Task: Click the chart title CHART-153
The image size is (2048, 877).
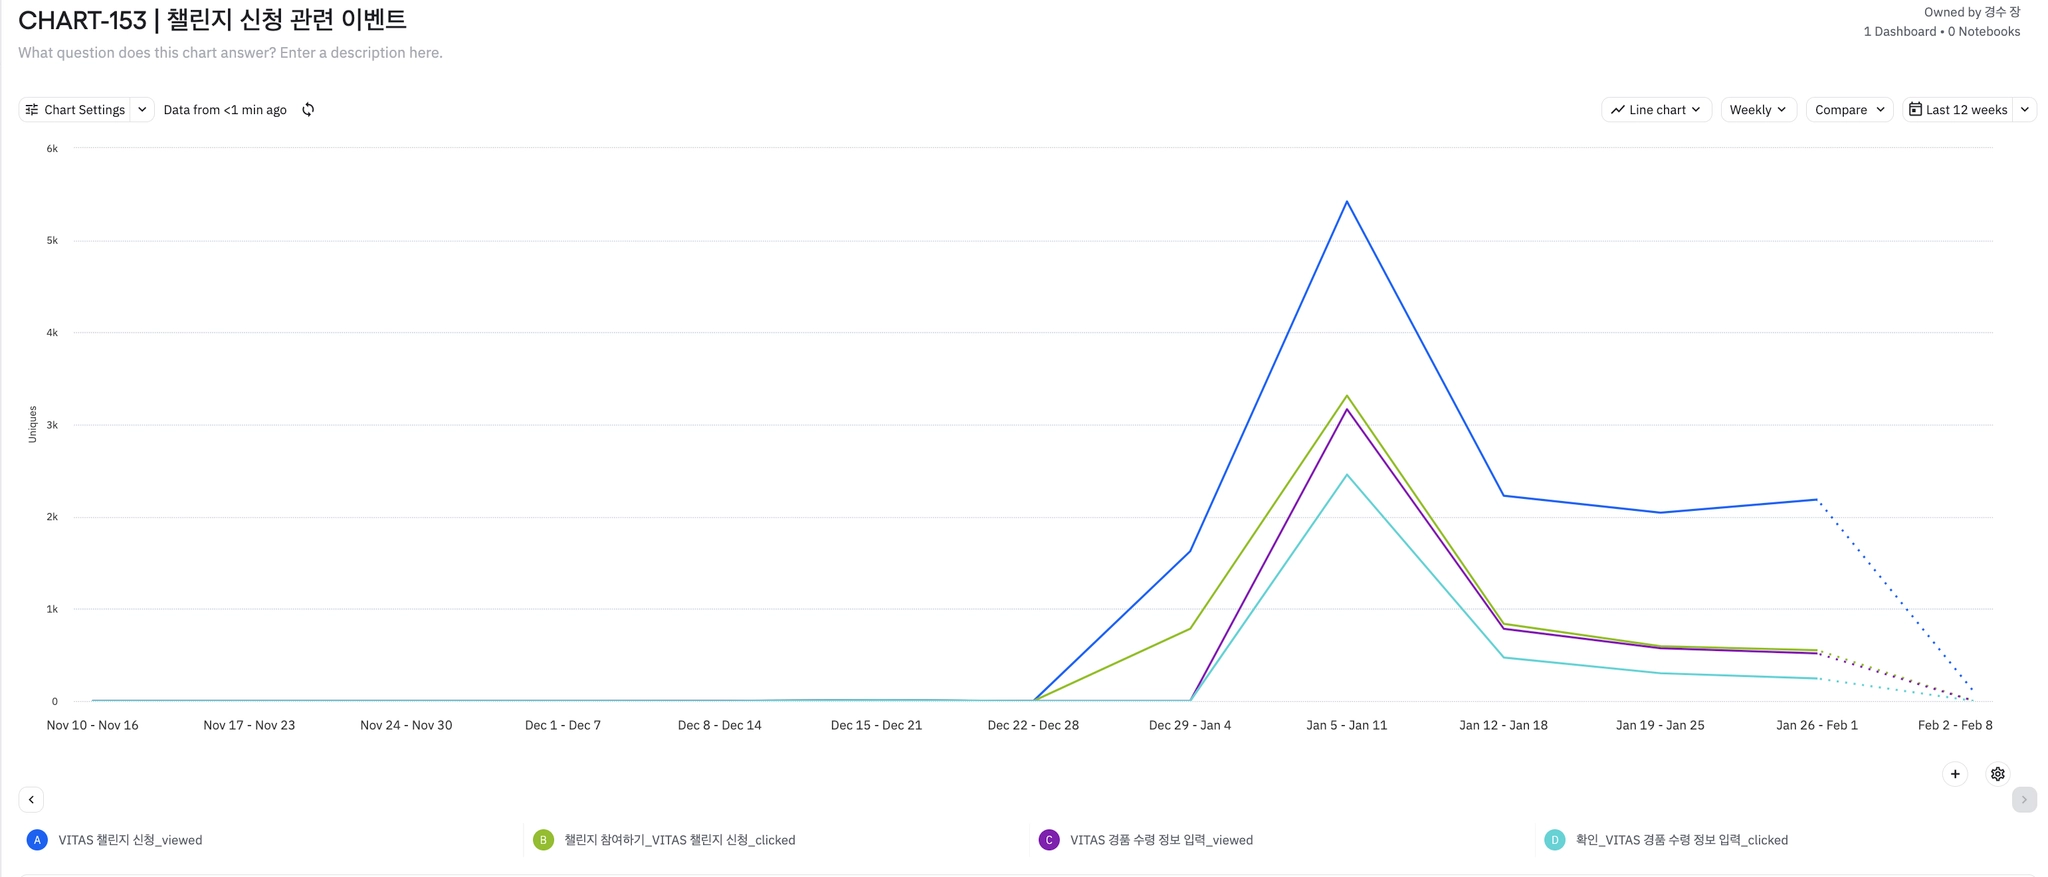Action: (x=212, y=20)
